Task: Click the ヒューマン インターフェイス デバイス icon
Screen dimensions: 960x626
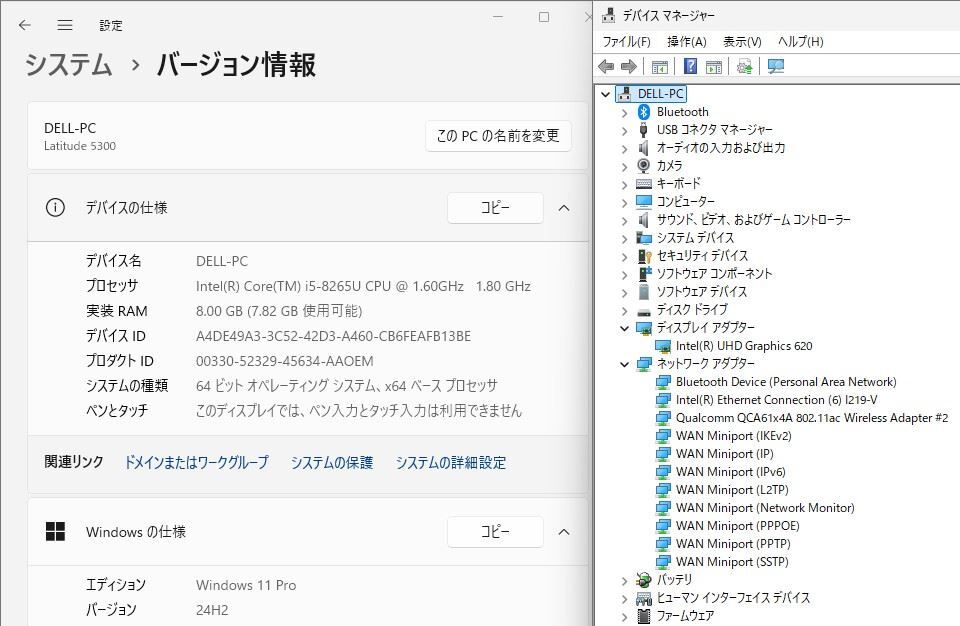Action: pos(643,598)
